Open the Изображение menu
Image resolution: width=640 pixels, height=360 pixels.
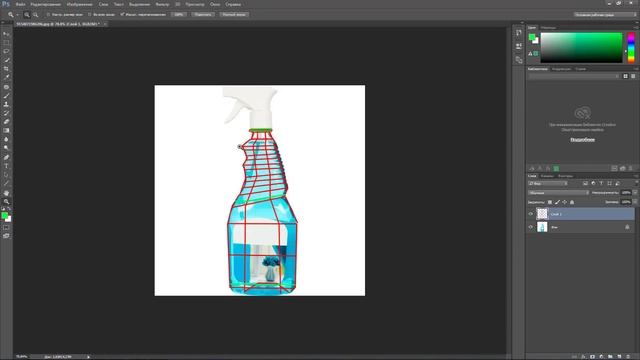point(80,4)
